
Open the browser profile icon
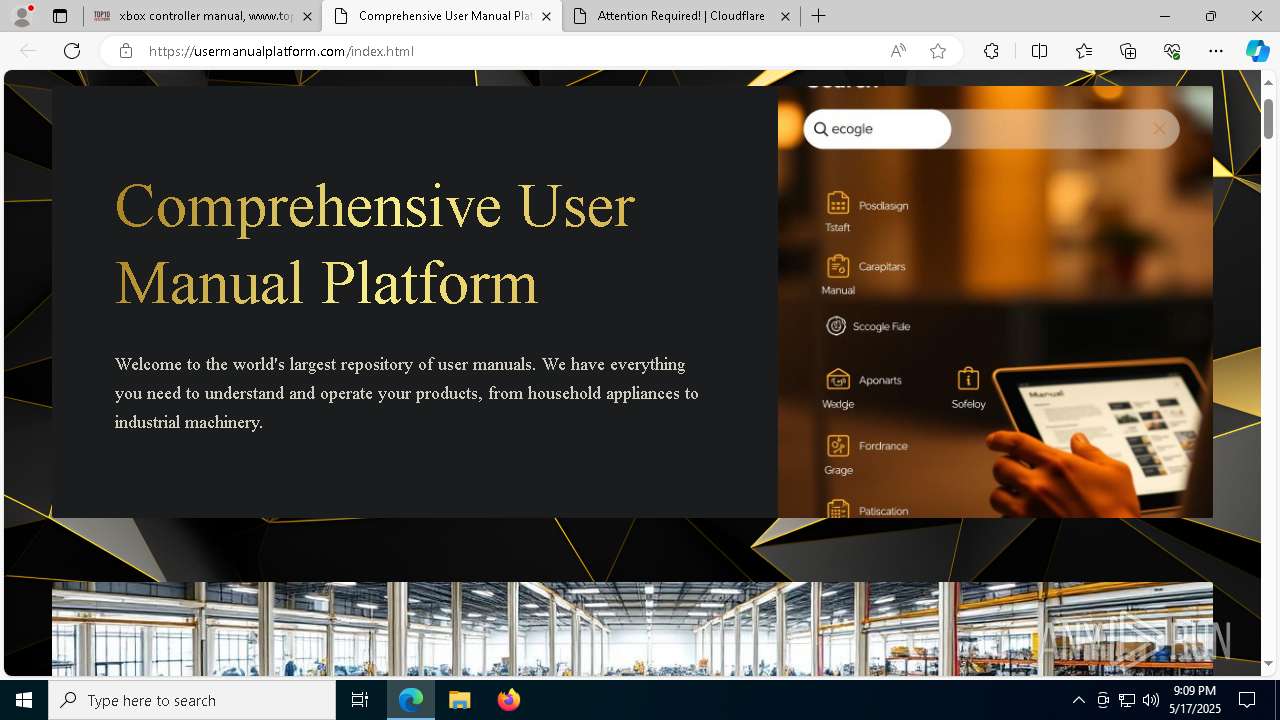point(21,16)
